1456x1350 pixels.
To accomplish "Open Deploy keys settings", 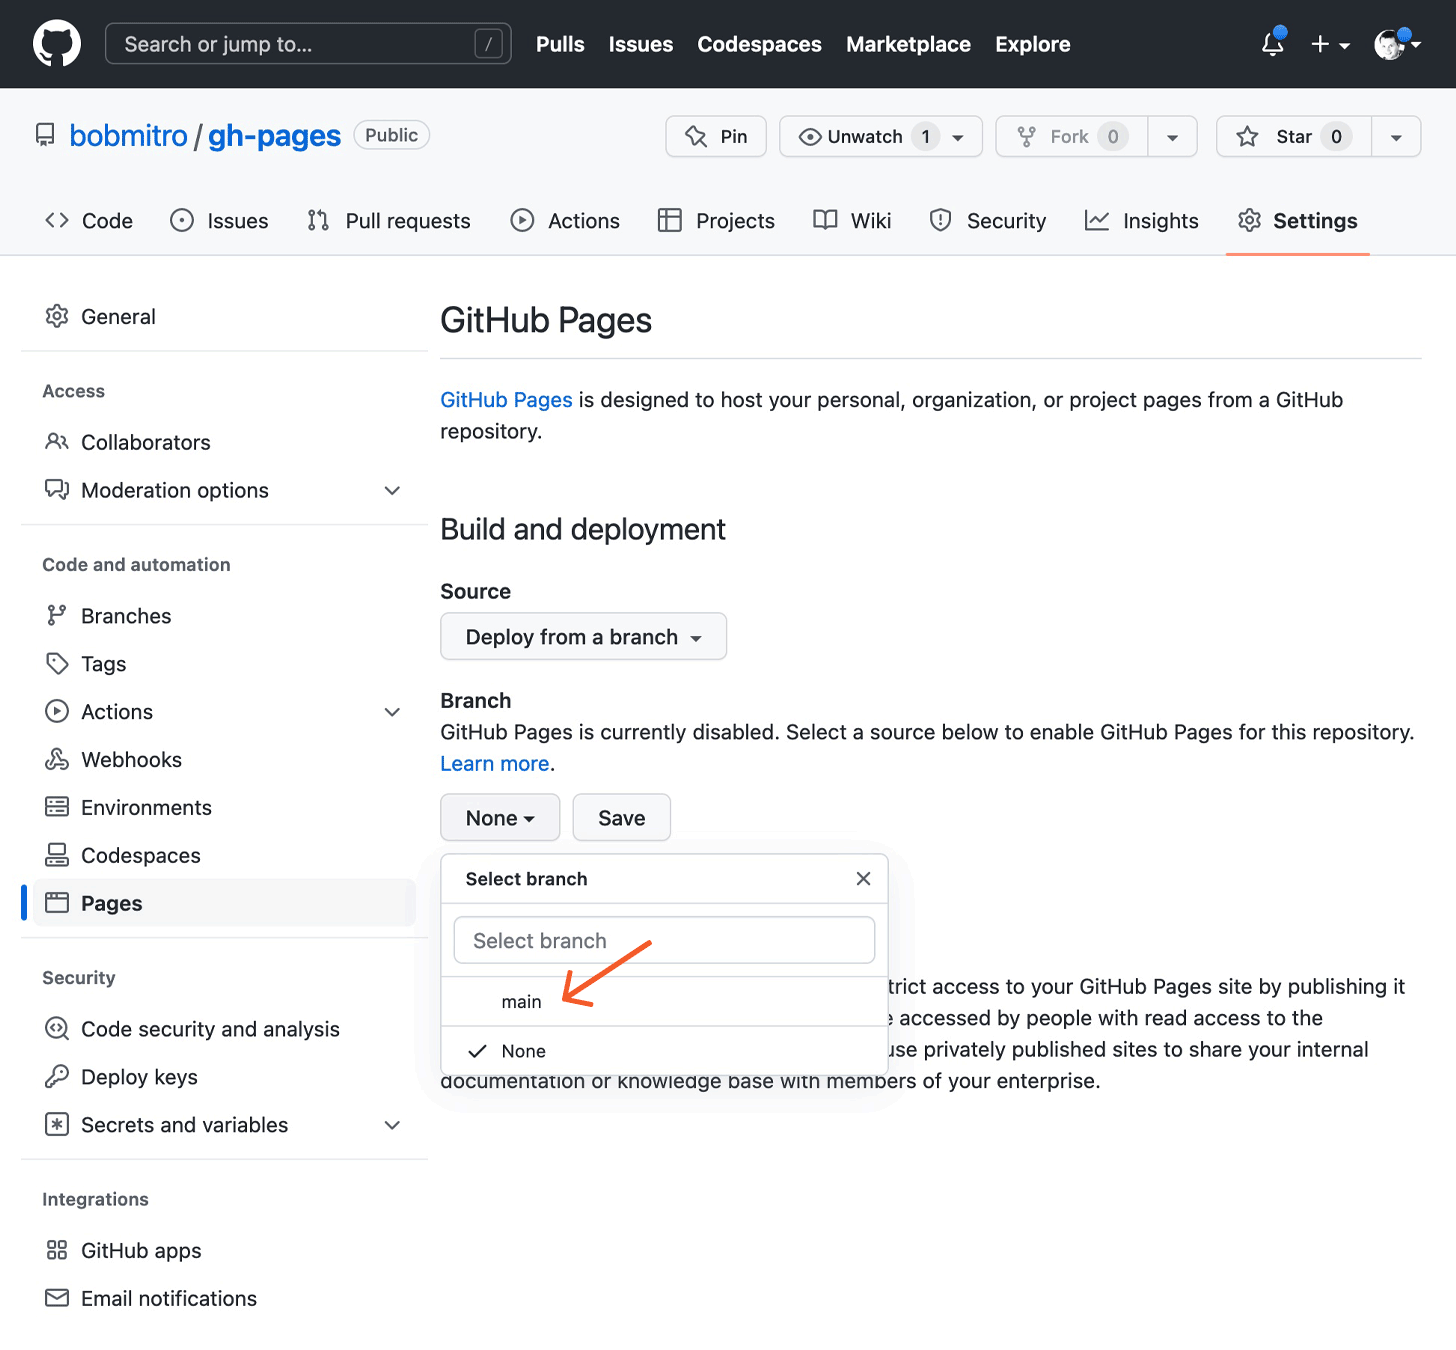I will coord(139,1077).
